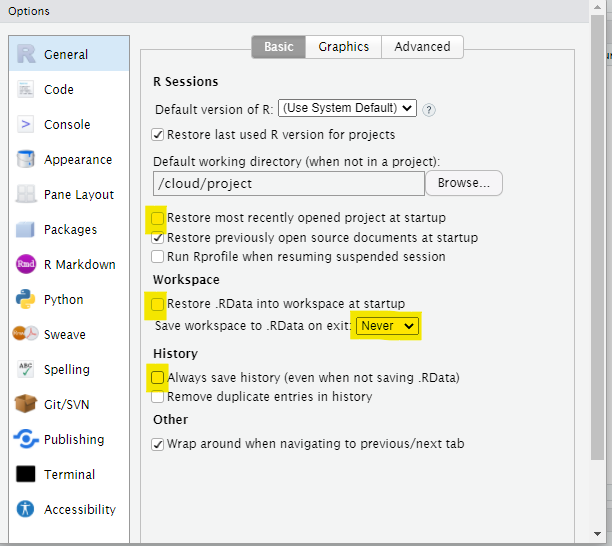Image resolution: width=612 pixels, height=546 pixels.
Task: Click the Workspace heading
Action: [x=186, y=280]
